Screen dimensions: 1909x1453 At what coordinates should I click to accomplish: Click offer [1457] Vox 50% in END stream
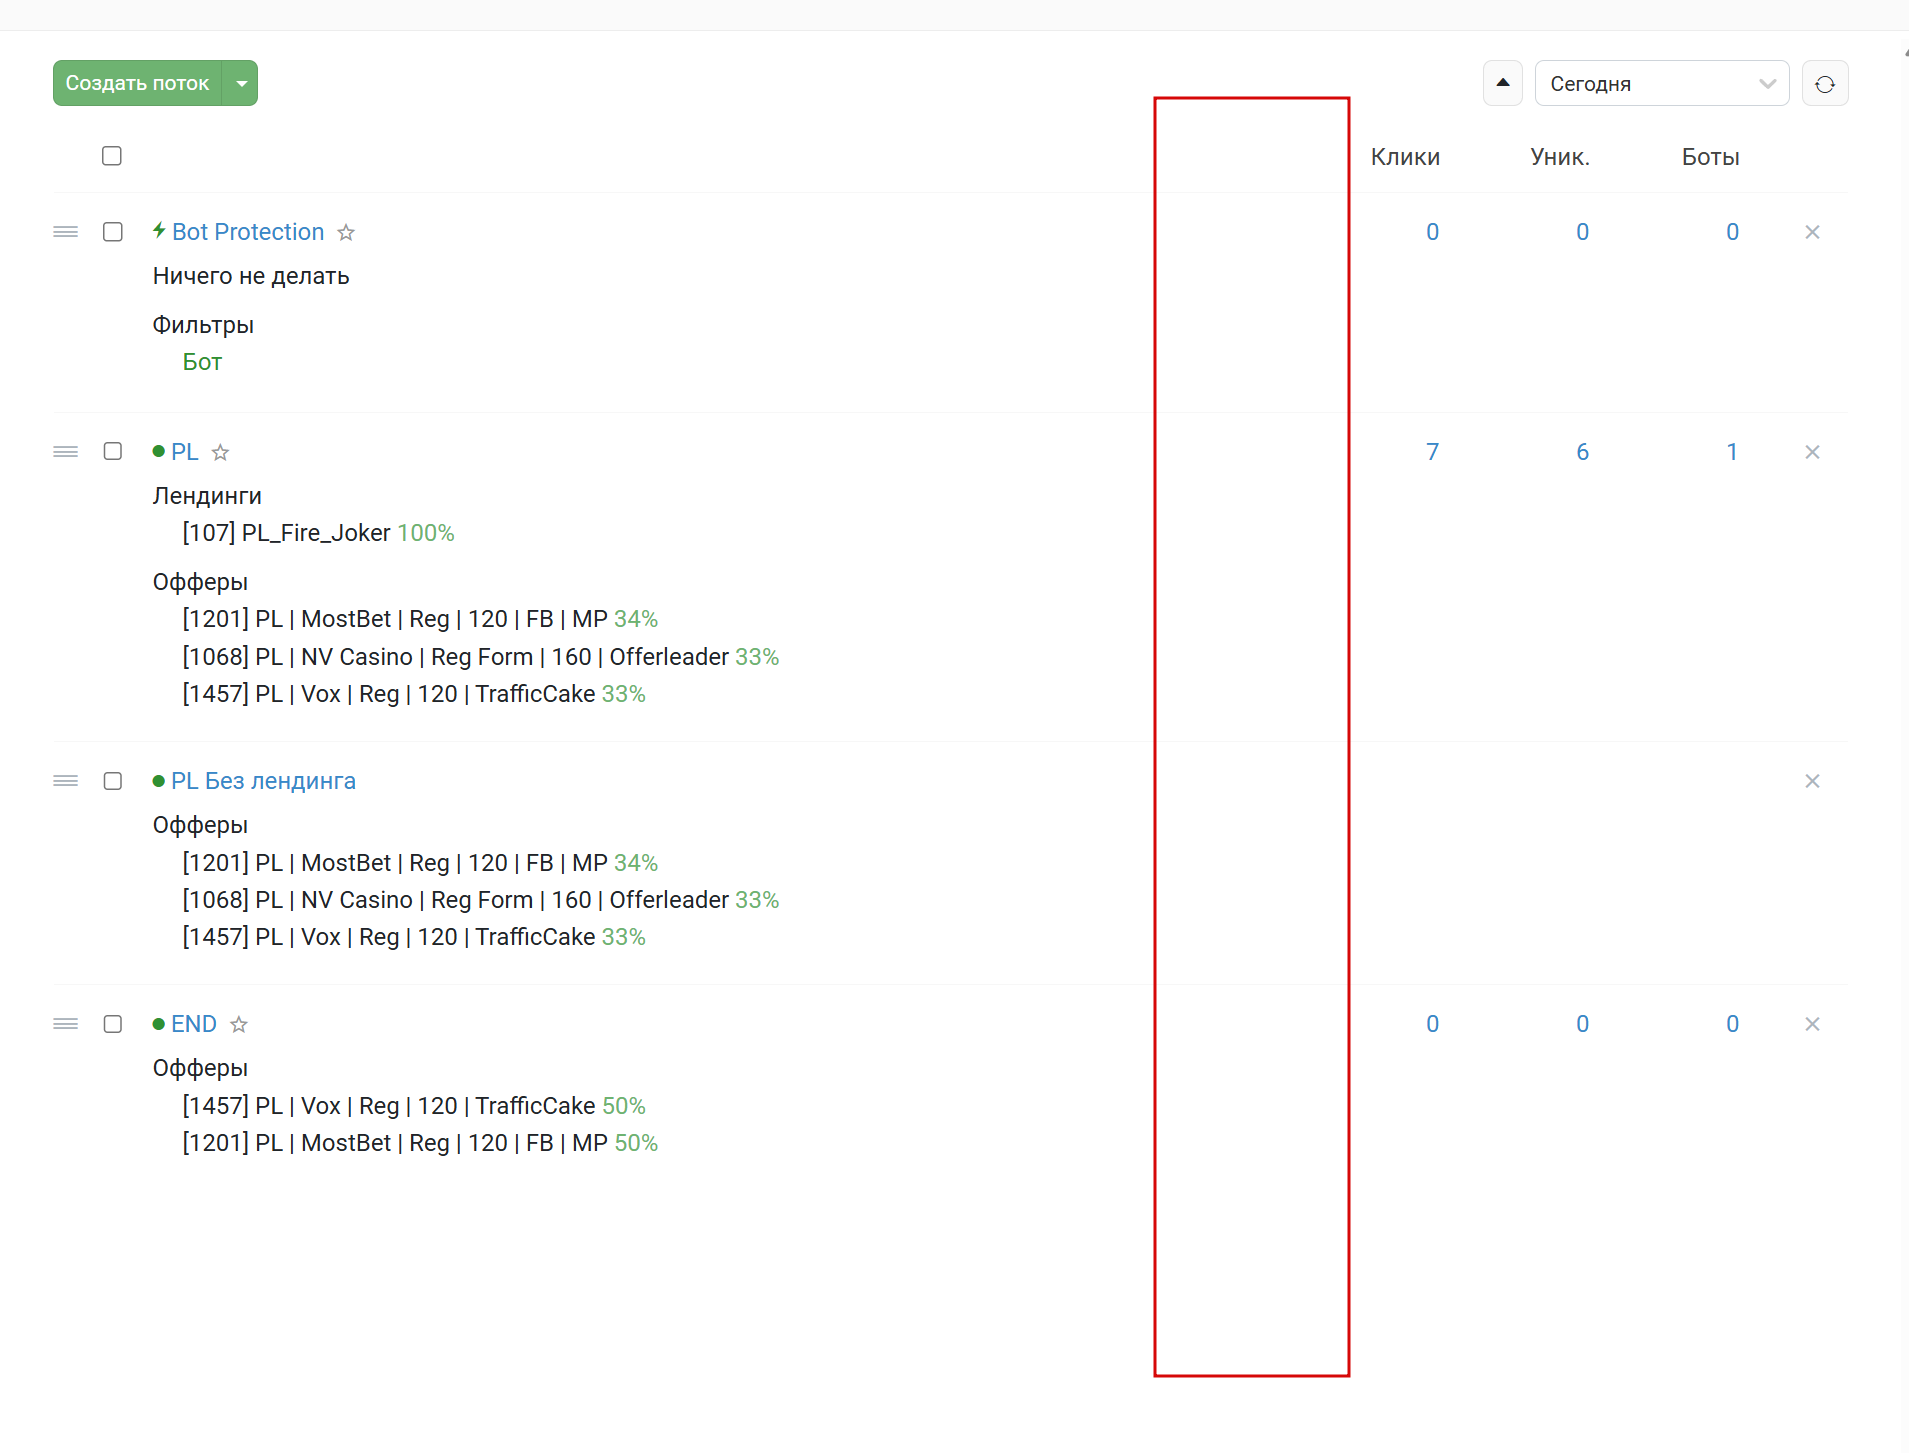pos(414,1106)
